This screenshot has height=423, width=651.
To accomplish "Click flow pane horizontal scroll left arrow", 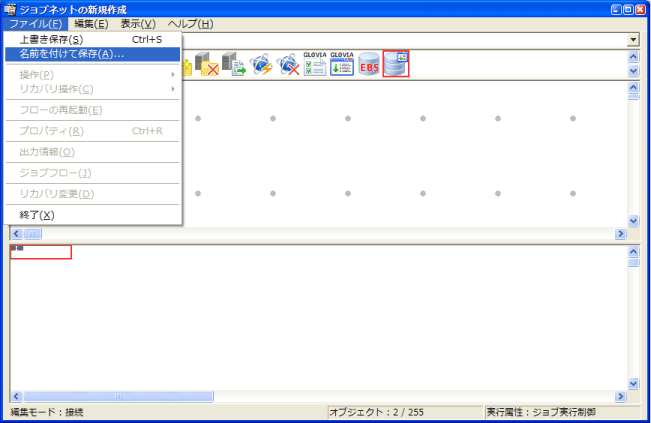I will click(x=16, y=234).
